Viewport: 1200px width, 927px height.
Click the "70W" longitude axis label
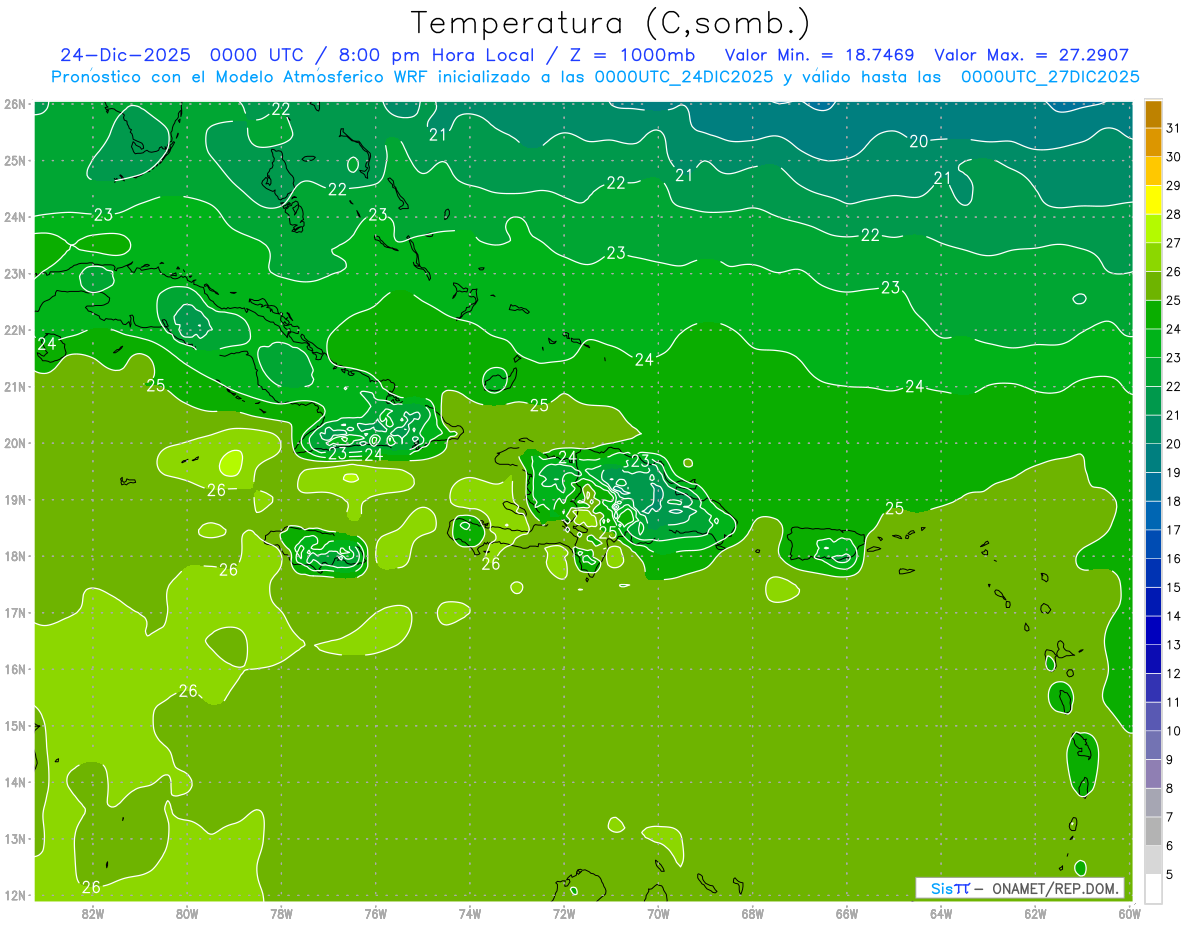coord(658,912)
